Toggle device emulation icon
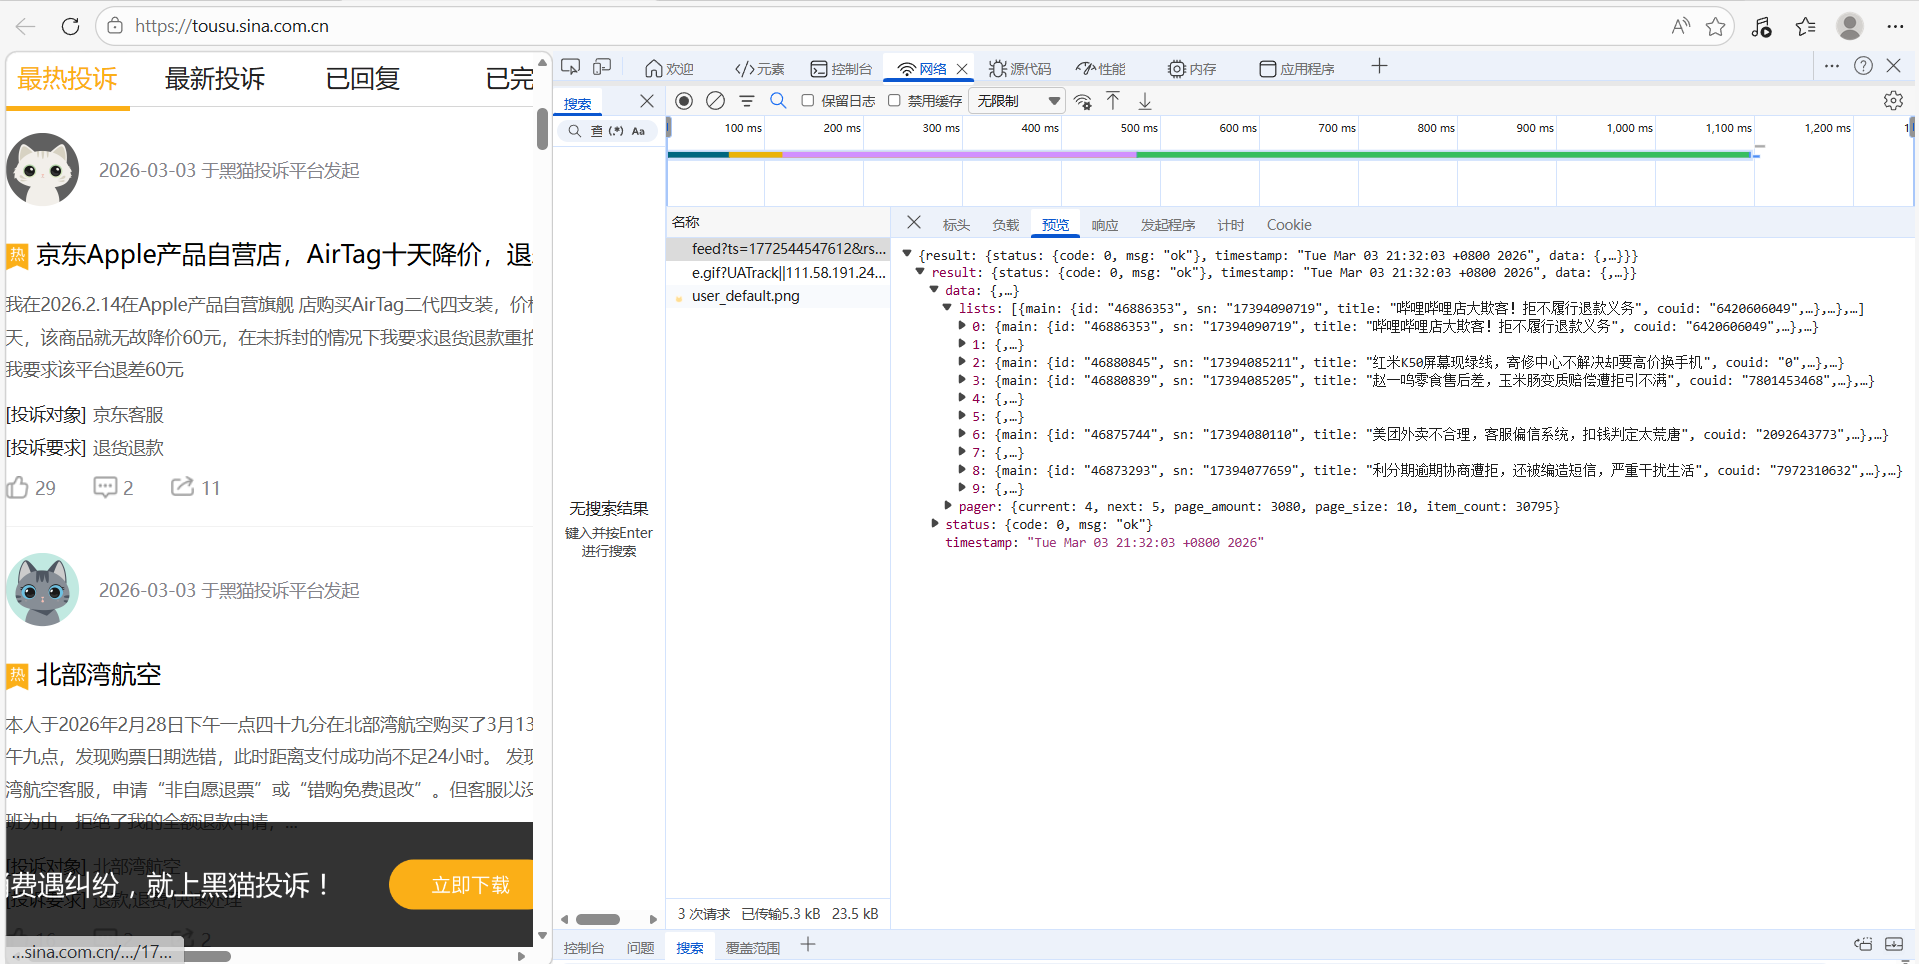Viewport: 1919px width, 964px height. tap(602, 67)
